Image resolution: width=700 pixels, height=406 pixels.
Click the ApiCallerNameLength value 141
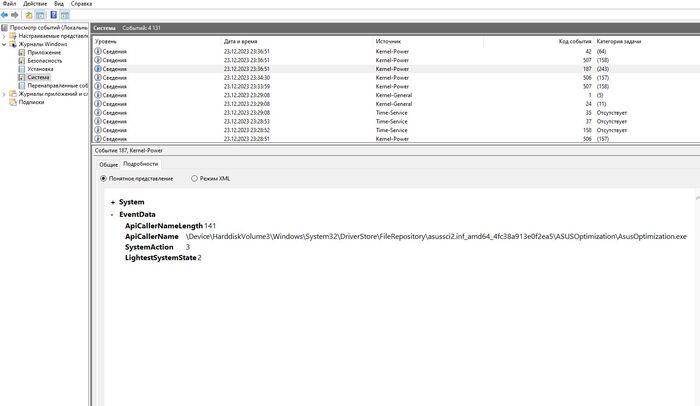[210, 226]
